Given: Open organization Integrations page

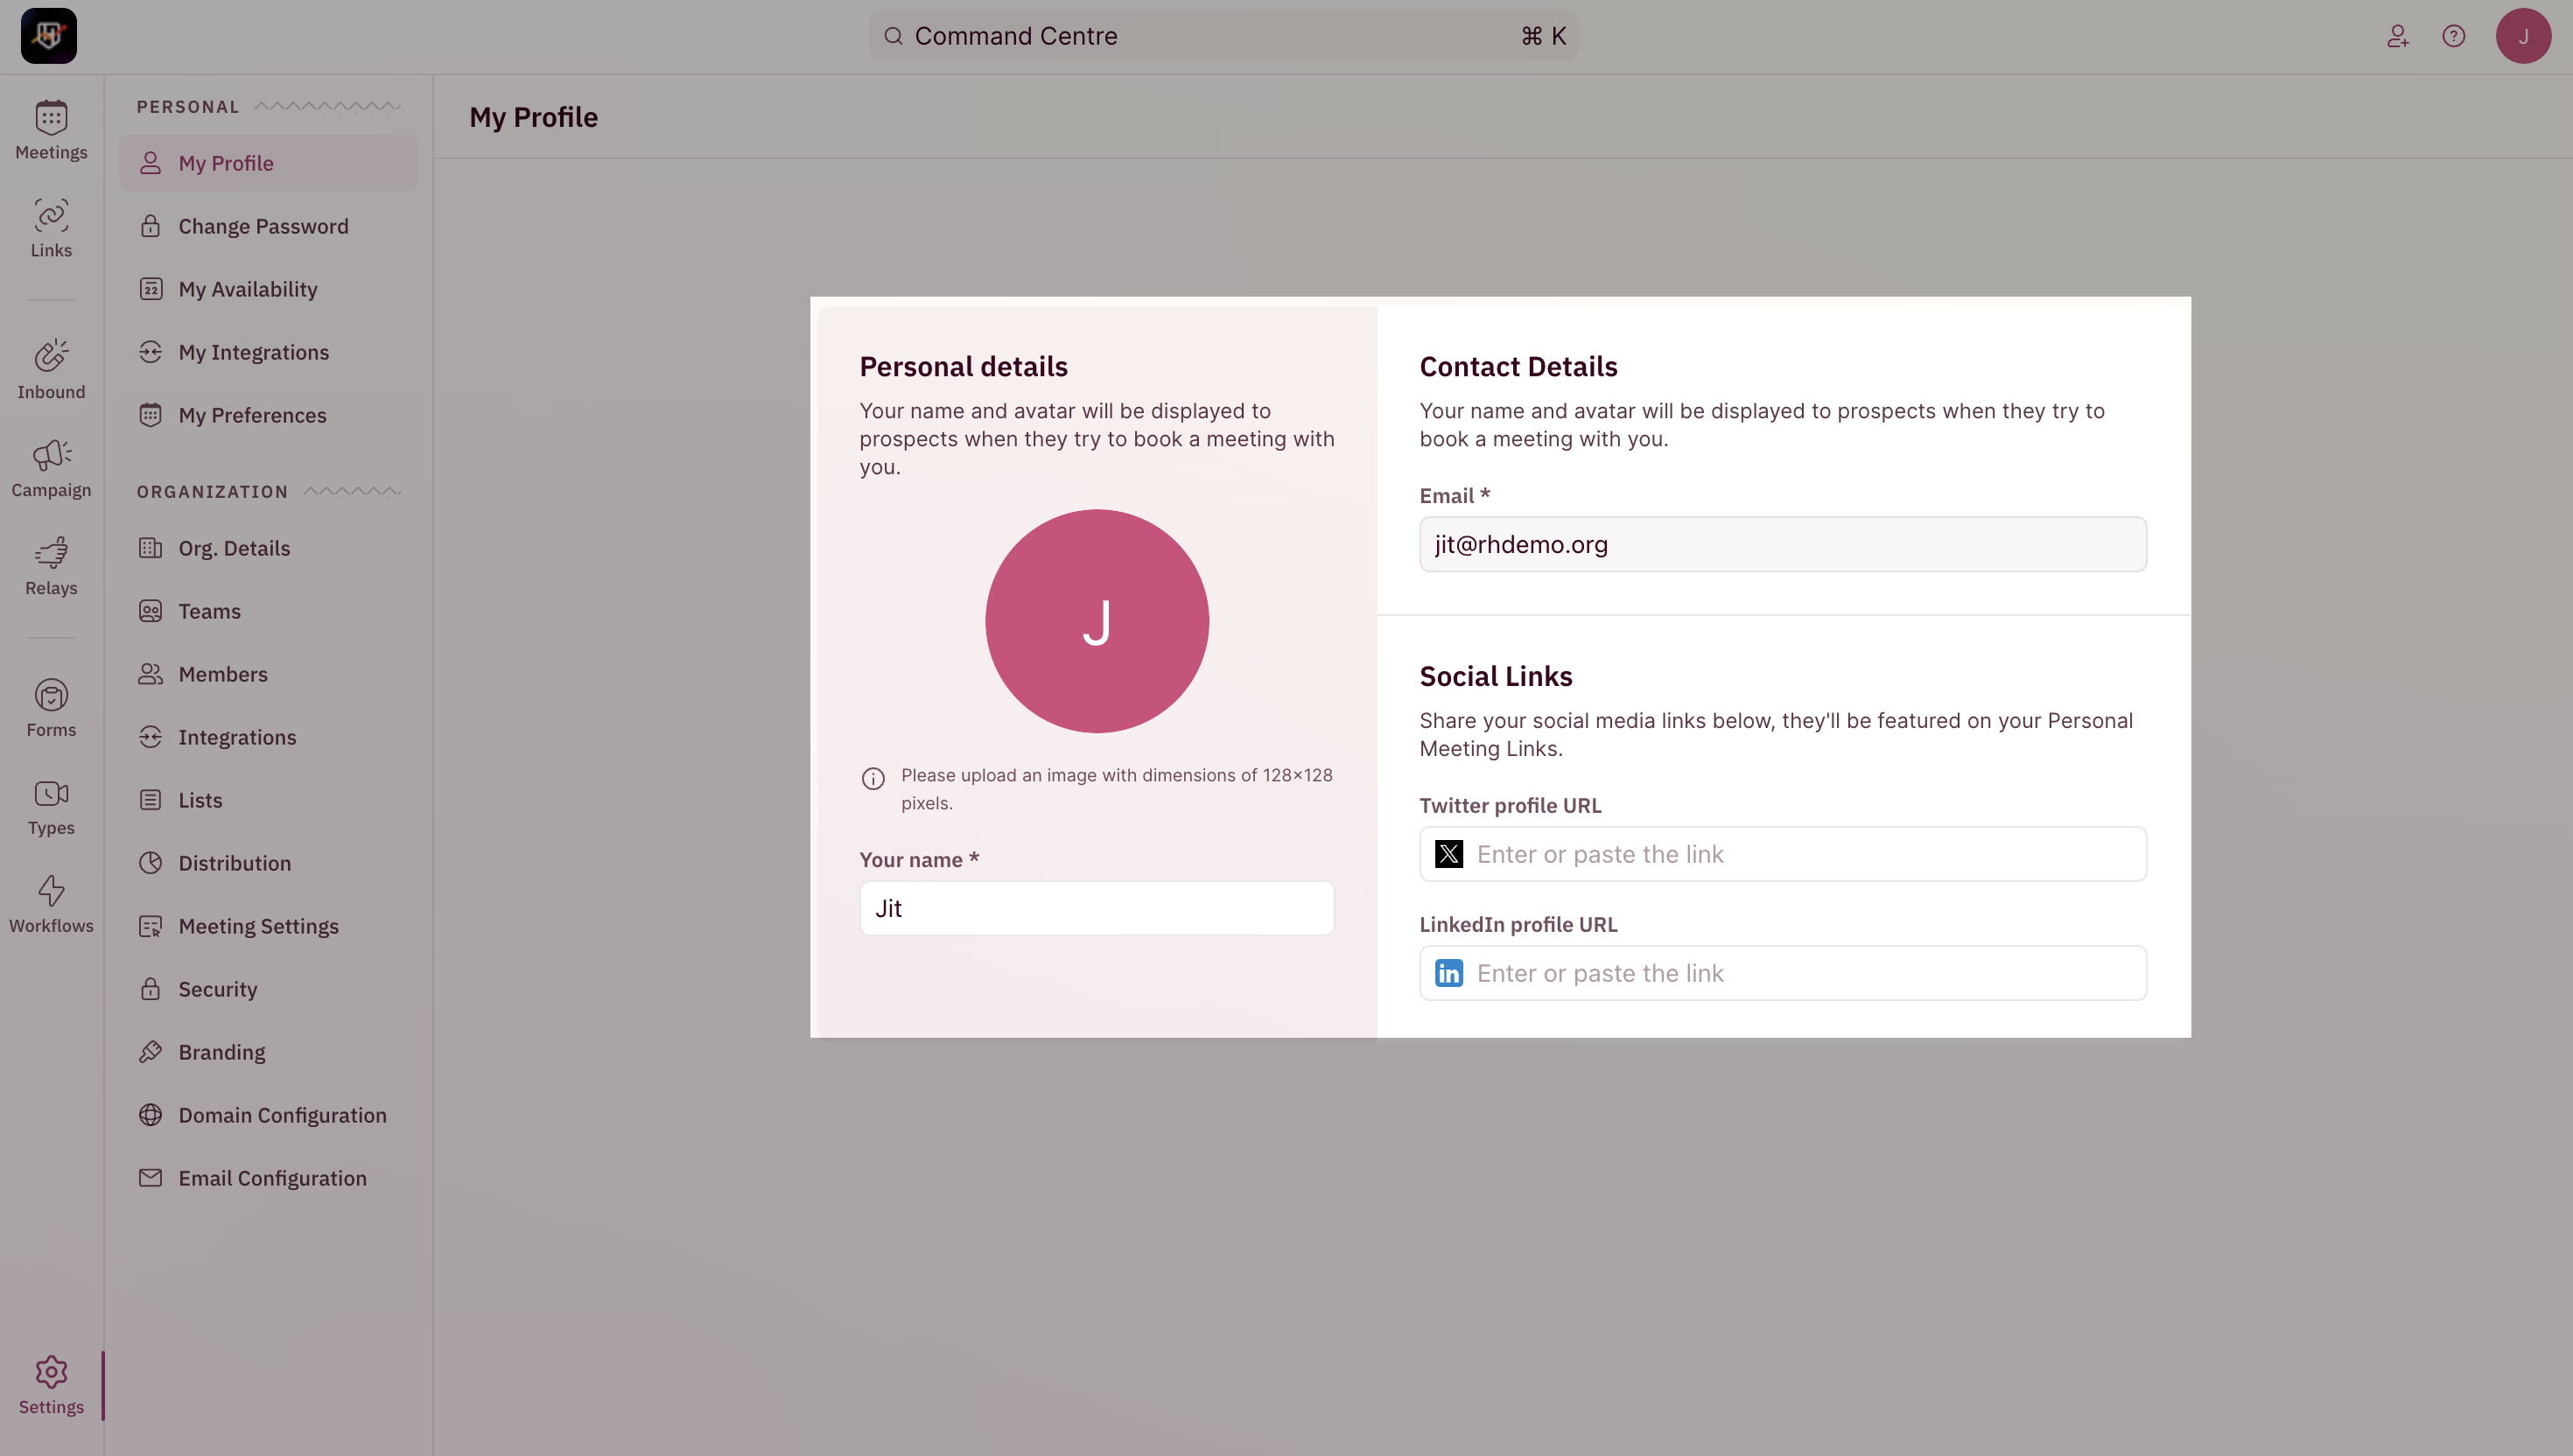Looking at the screenshot, I should pyautogui.click(x=269, y=737).
